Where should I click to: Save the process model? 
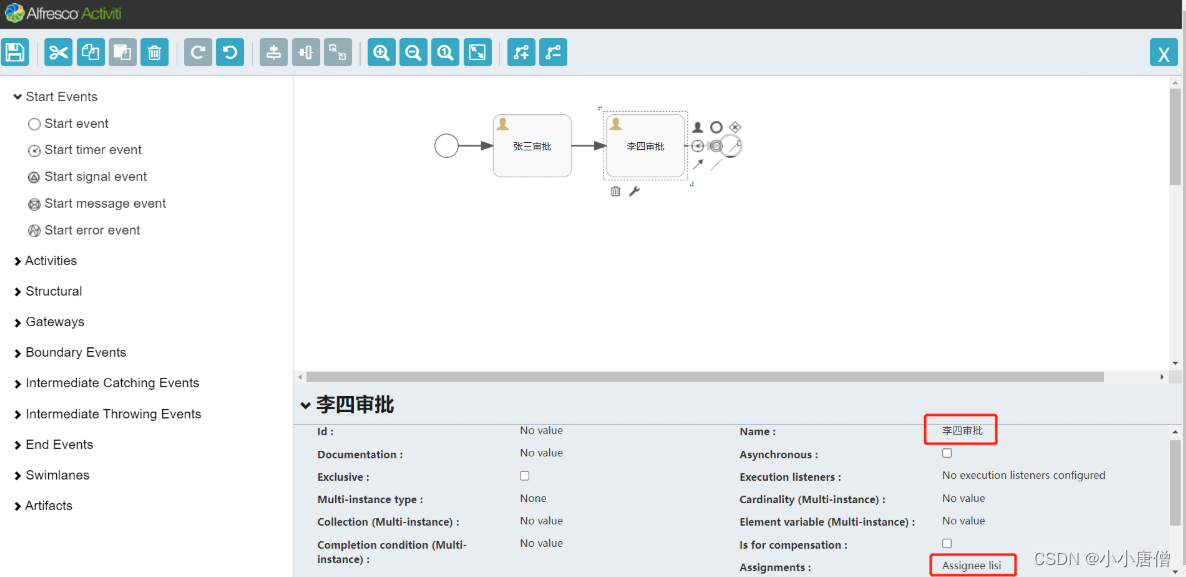click(15, 52)
